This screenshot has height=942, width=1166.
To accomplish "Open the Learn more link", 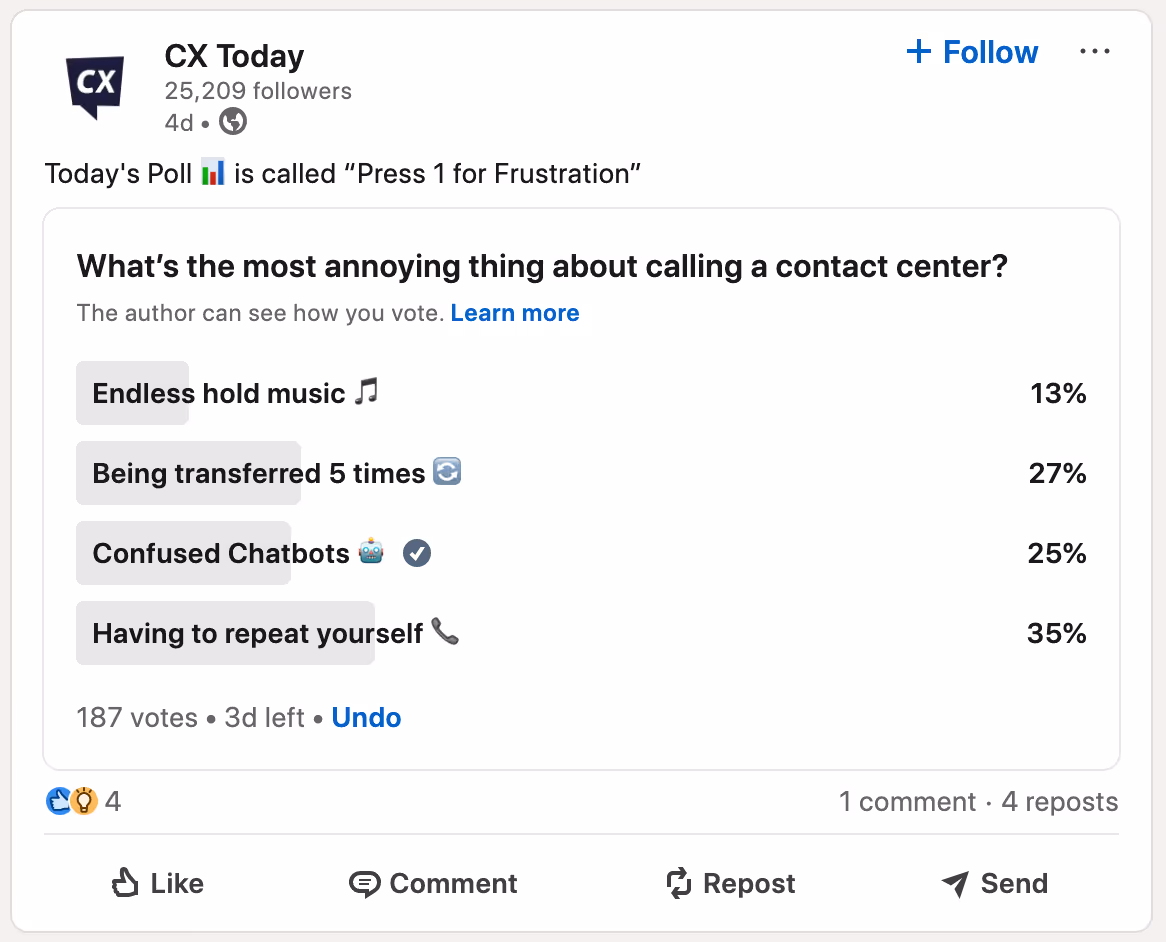I will (515, 313).
